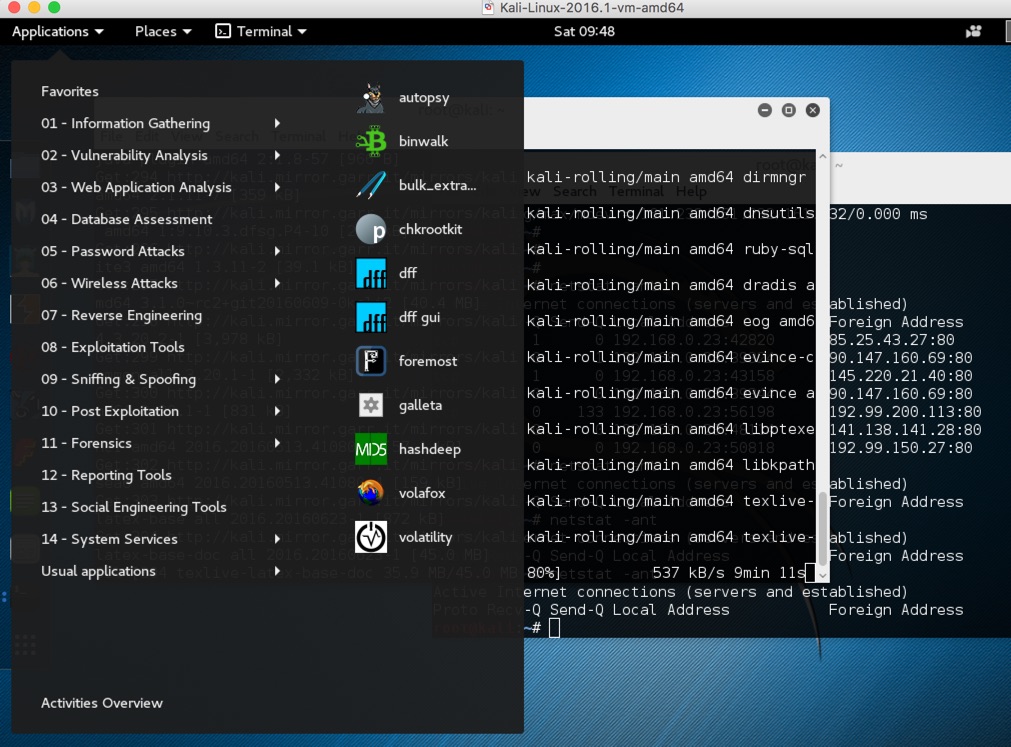Close the front terminal window
The width and height of the screenshot is (1011, 747).
(813, 110)
